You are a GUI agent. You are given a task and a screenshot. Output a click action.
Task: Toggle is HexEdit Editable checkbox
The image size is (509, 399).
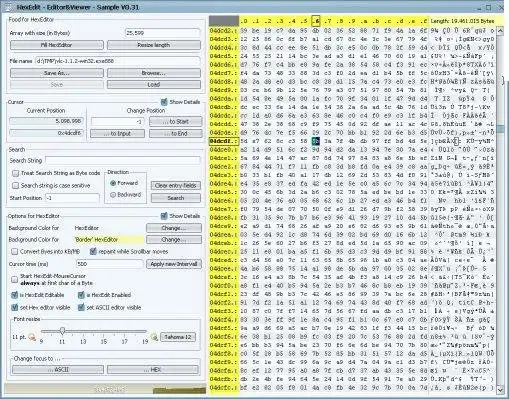15,295
